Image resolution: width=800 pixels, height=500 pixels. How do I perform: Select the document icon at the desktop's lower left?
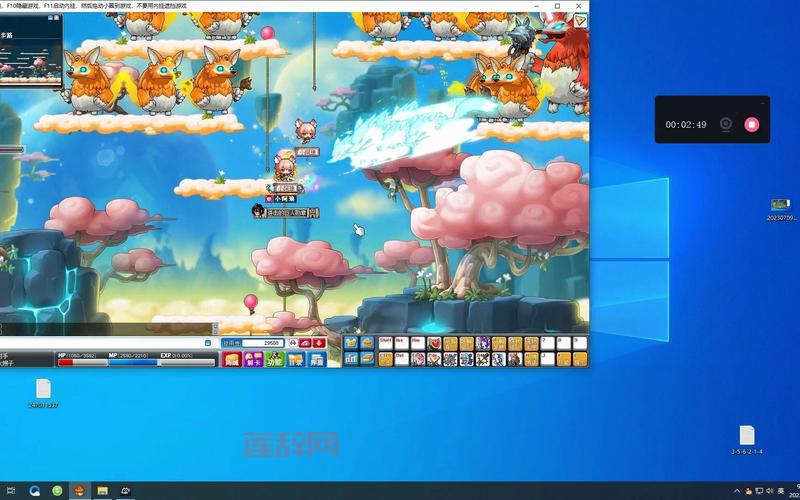(43, 389)
